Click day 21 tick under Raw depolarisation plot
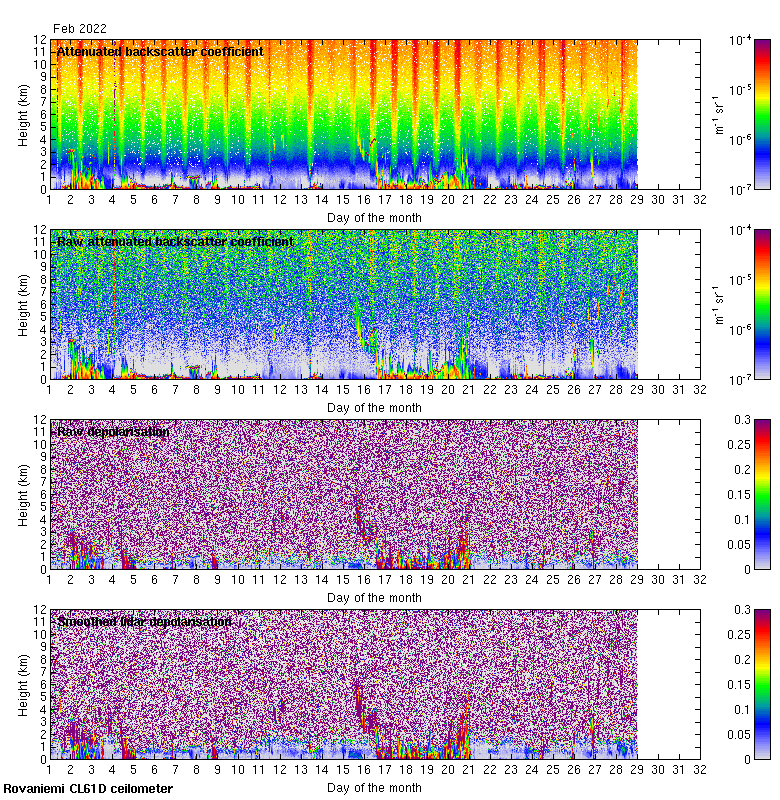780x800 pixels. [x=469, y=580]
